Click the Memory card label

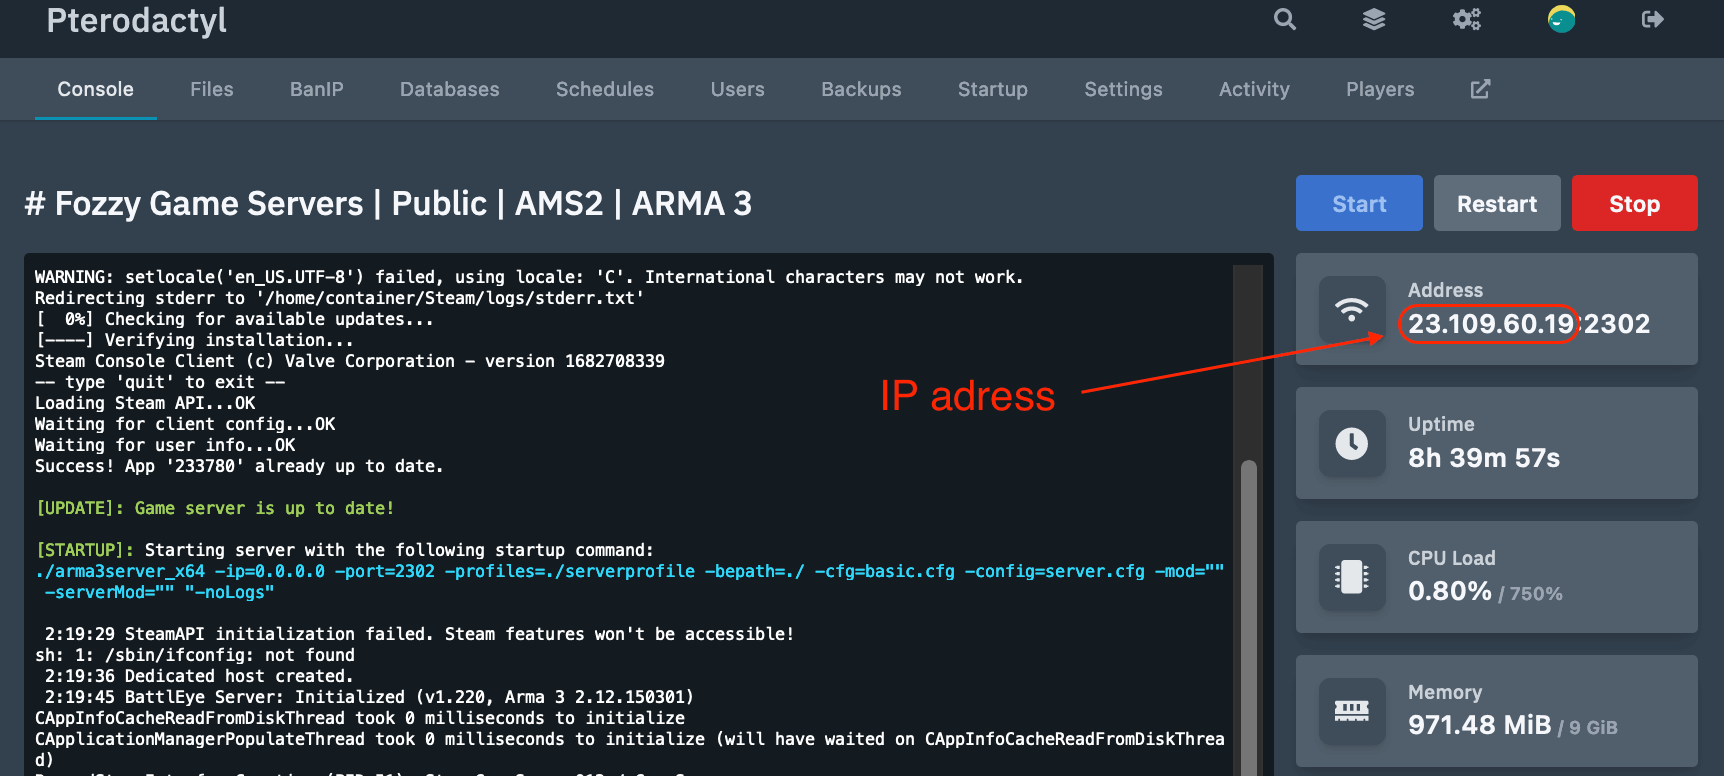pos(1445,692)
